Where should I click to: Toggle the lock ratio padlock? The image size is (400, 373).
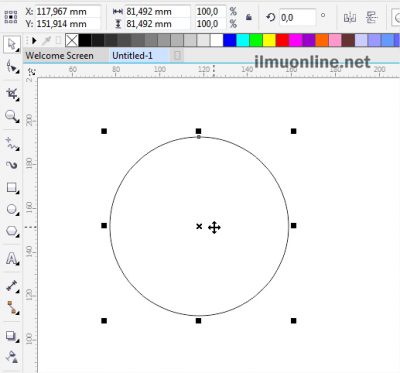(249, 17)
